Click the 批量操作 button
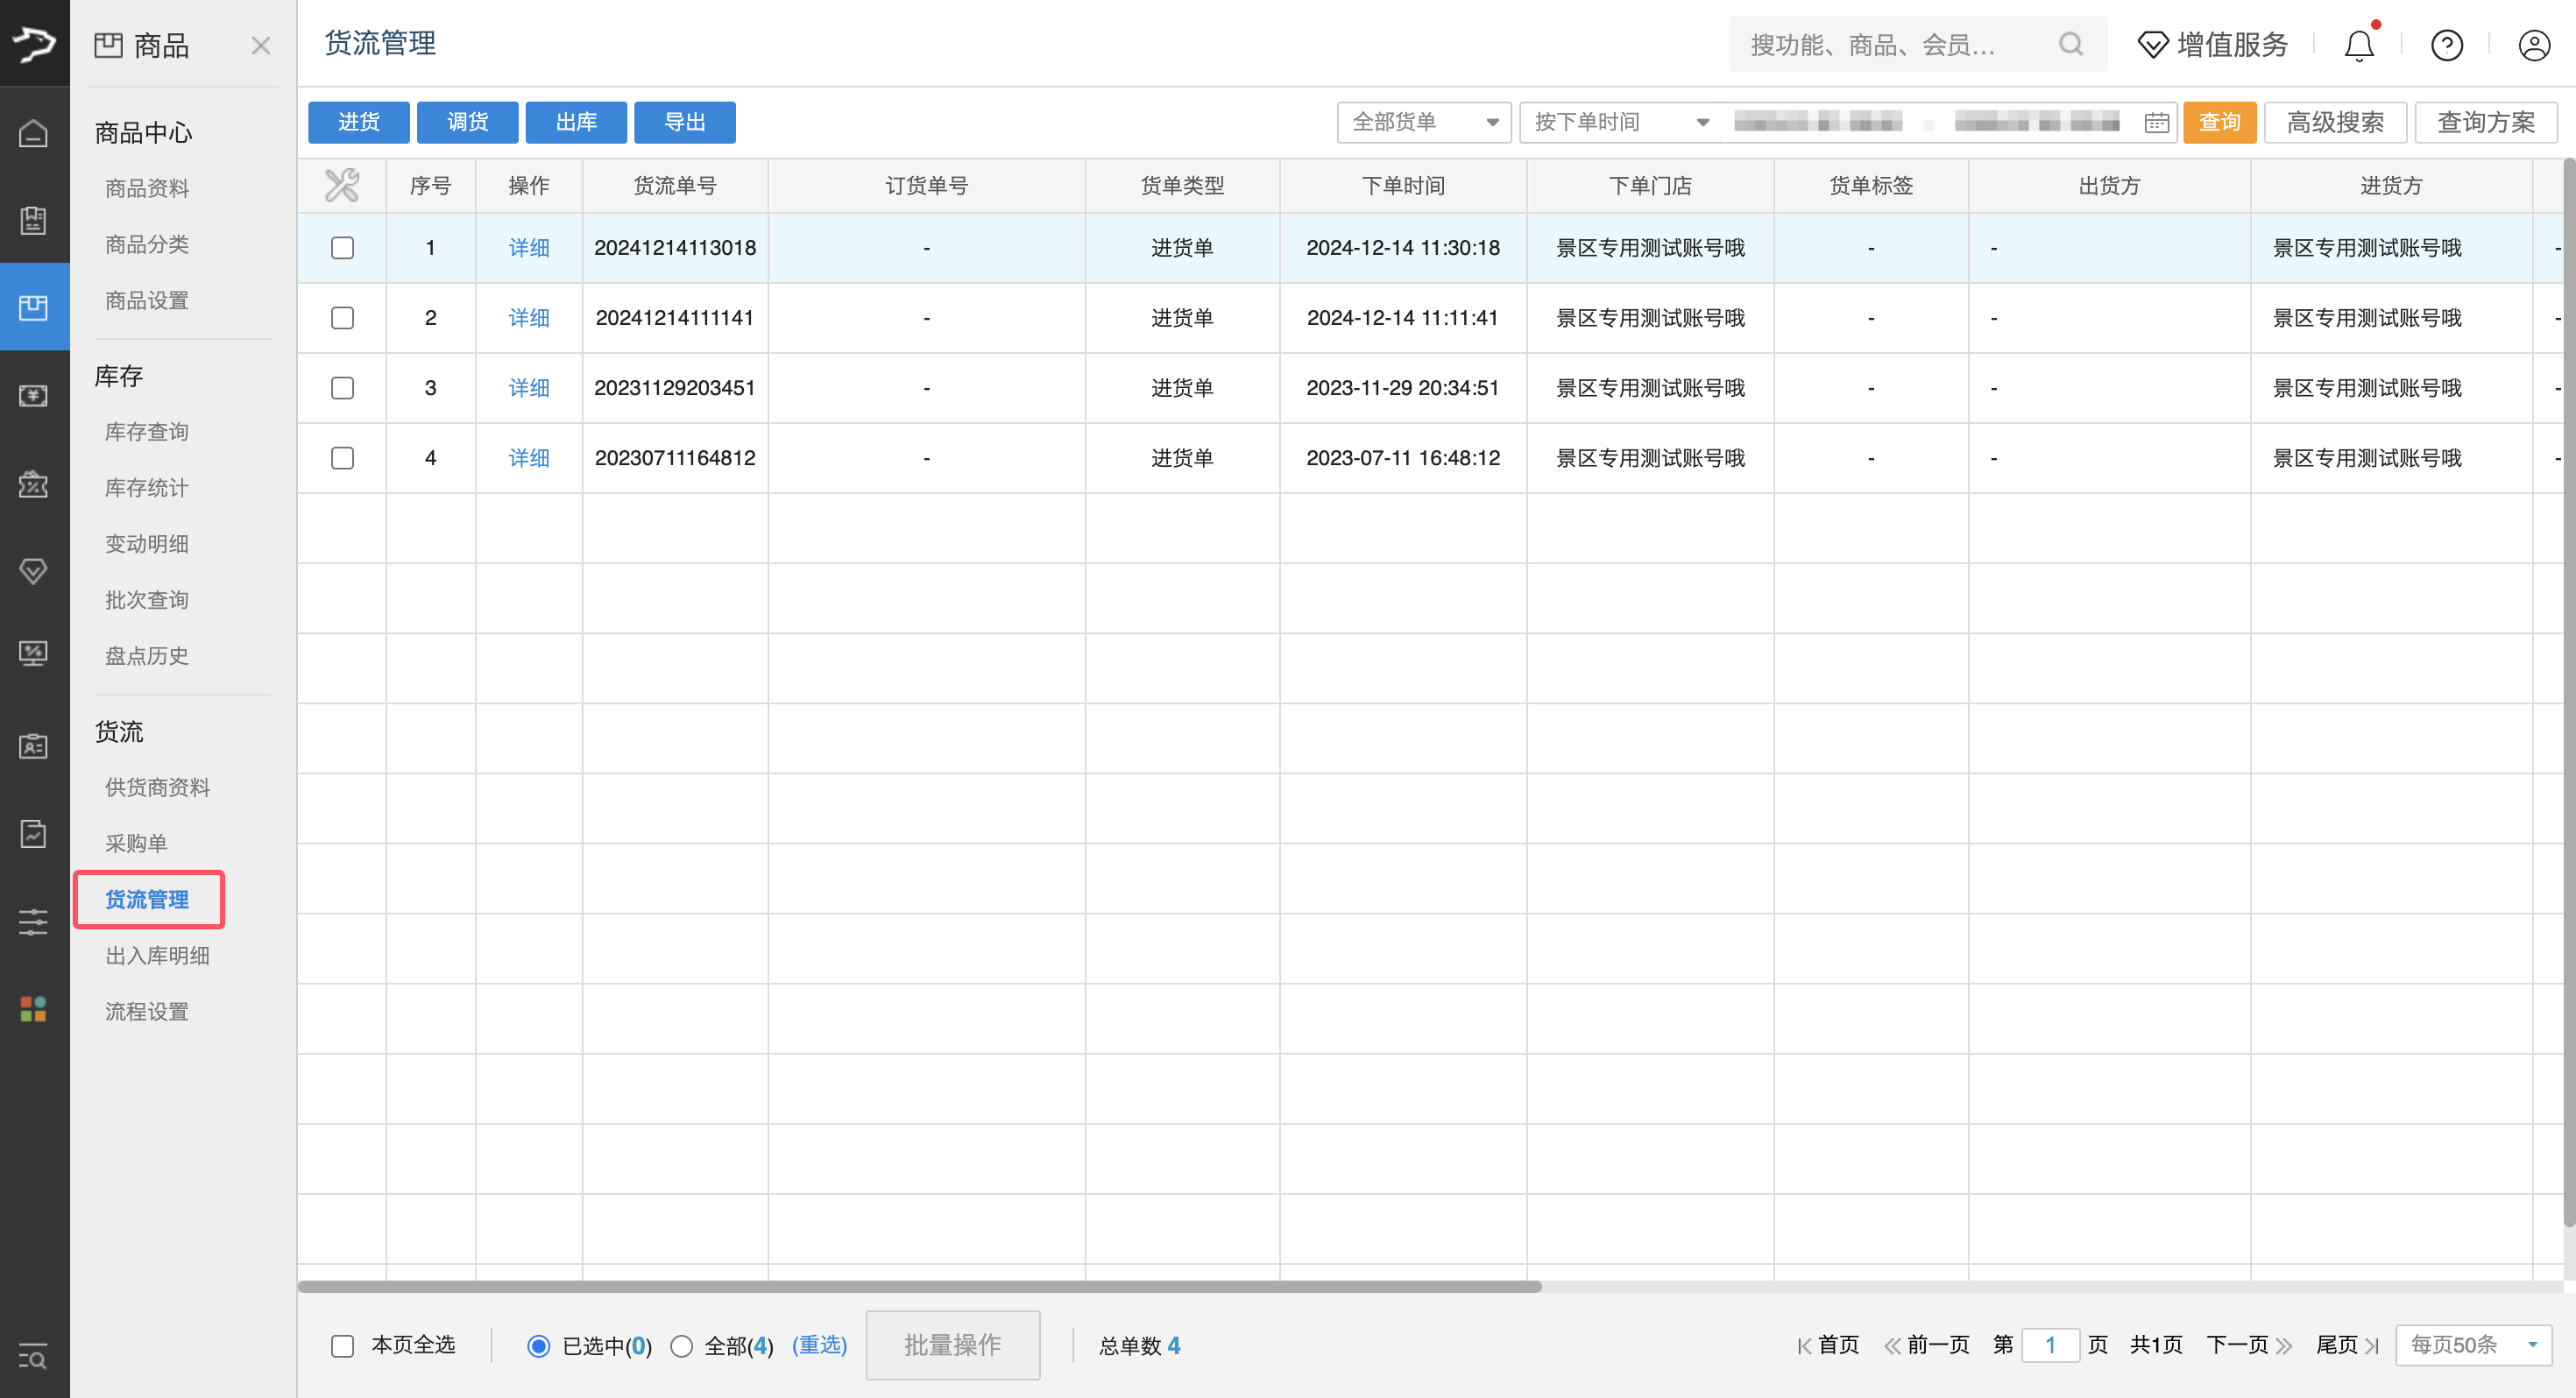The image size is (2576, 1398). [952, 1345]
